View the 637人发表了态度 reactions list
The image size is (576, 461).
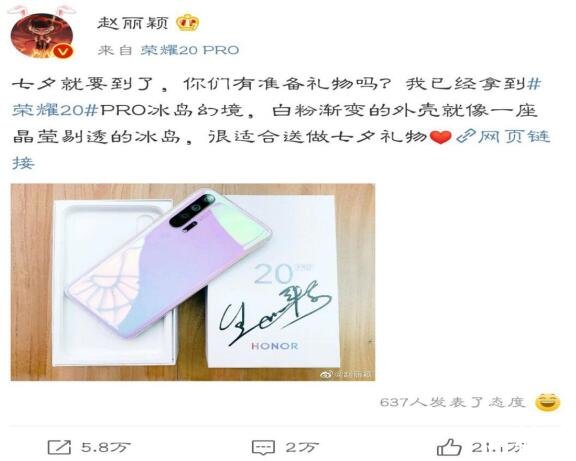[x=451, y=402]
